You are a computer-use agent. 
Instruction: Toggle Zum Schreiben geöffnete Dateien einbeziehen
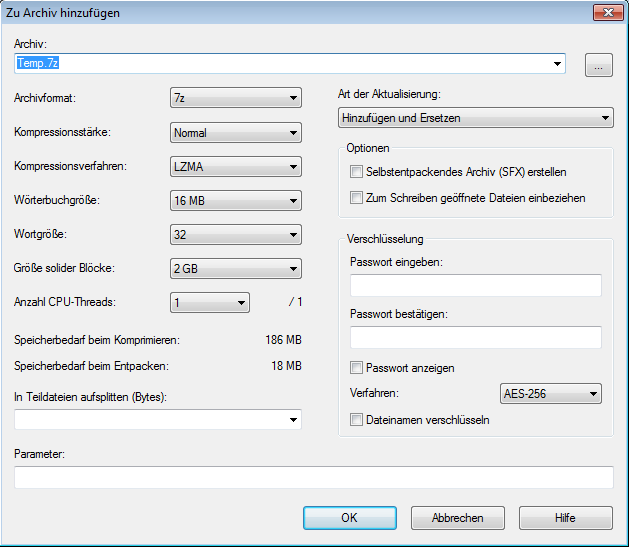pos(356,198)
